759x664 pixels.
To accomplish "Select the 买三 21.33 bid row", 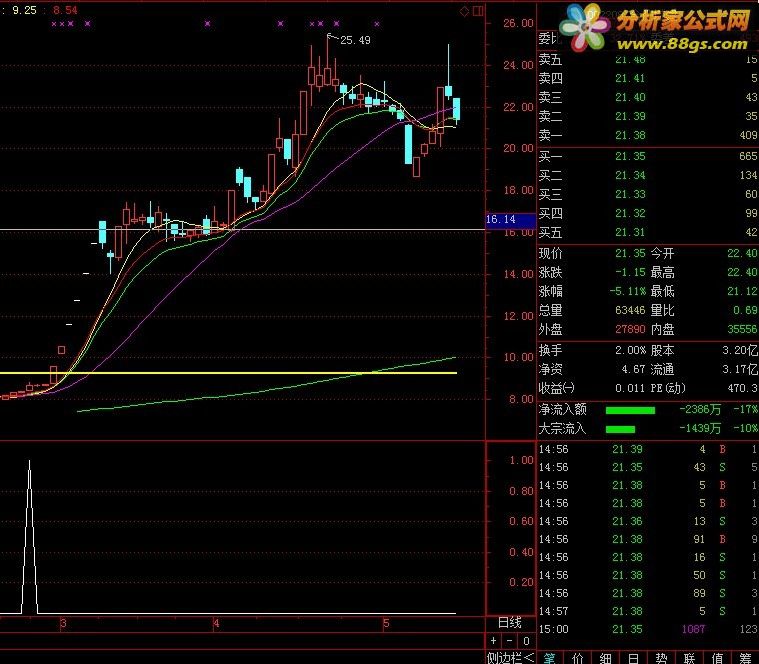I will click(648, 194).
